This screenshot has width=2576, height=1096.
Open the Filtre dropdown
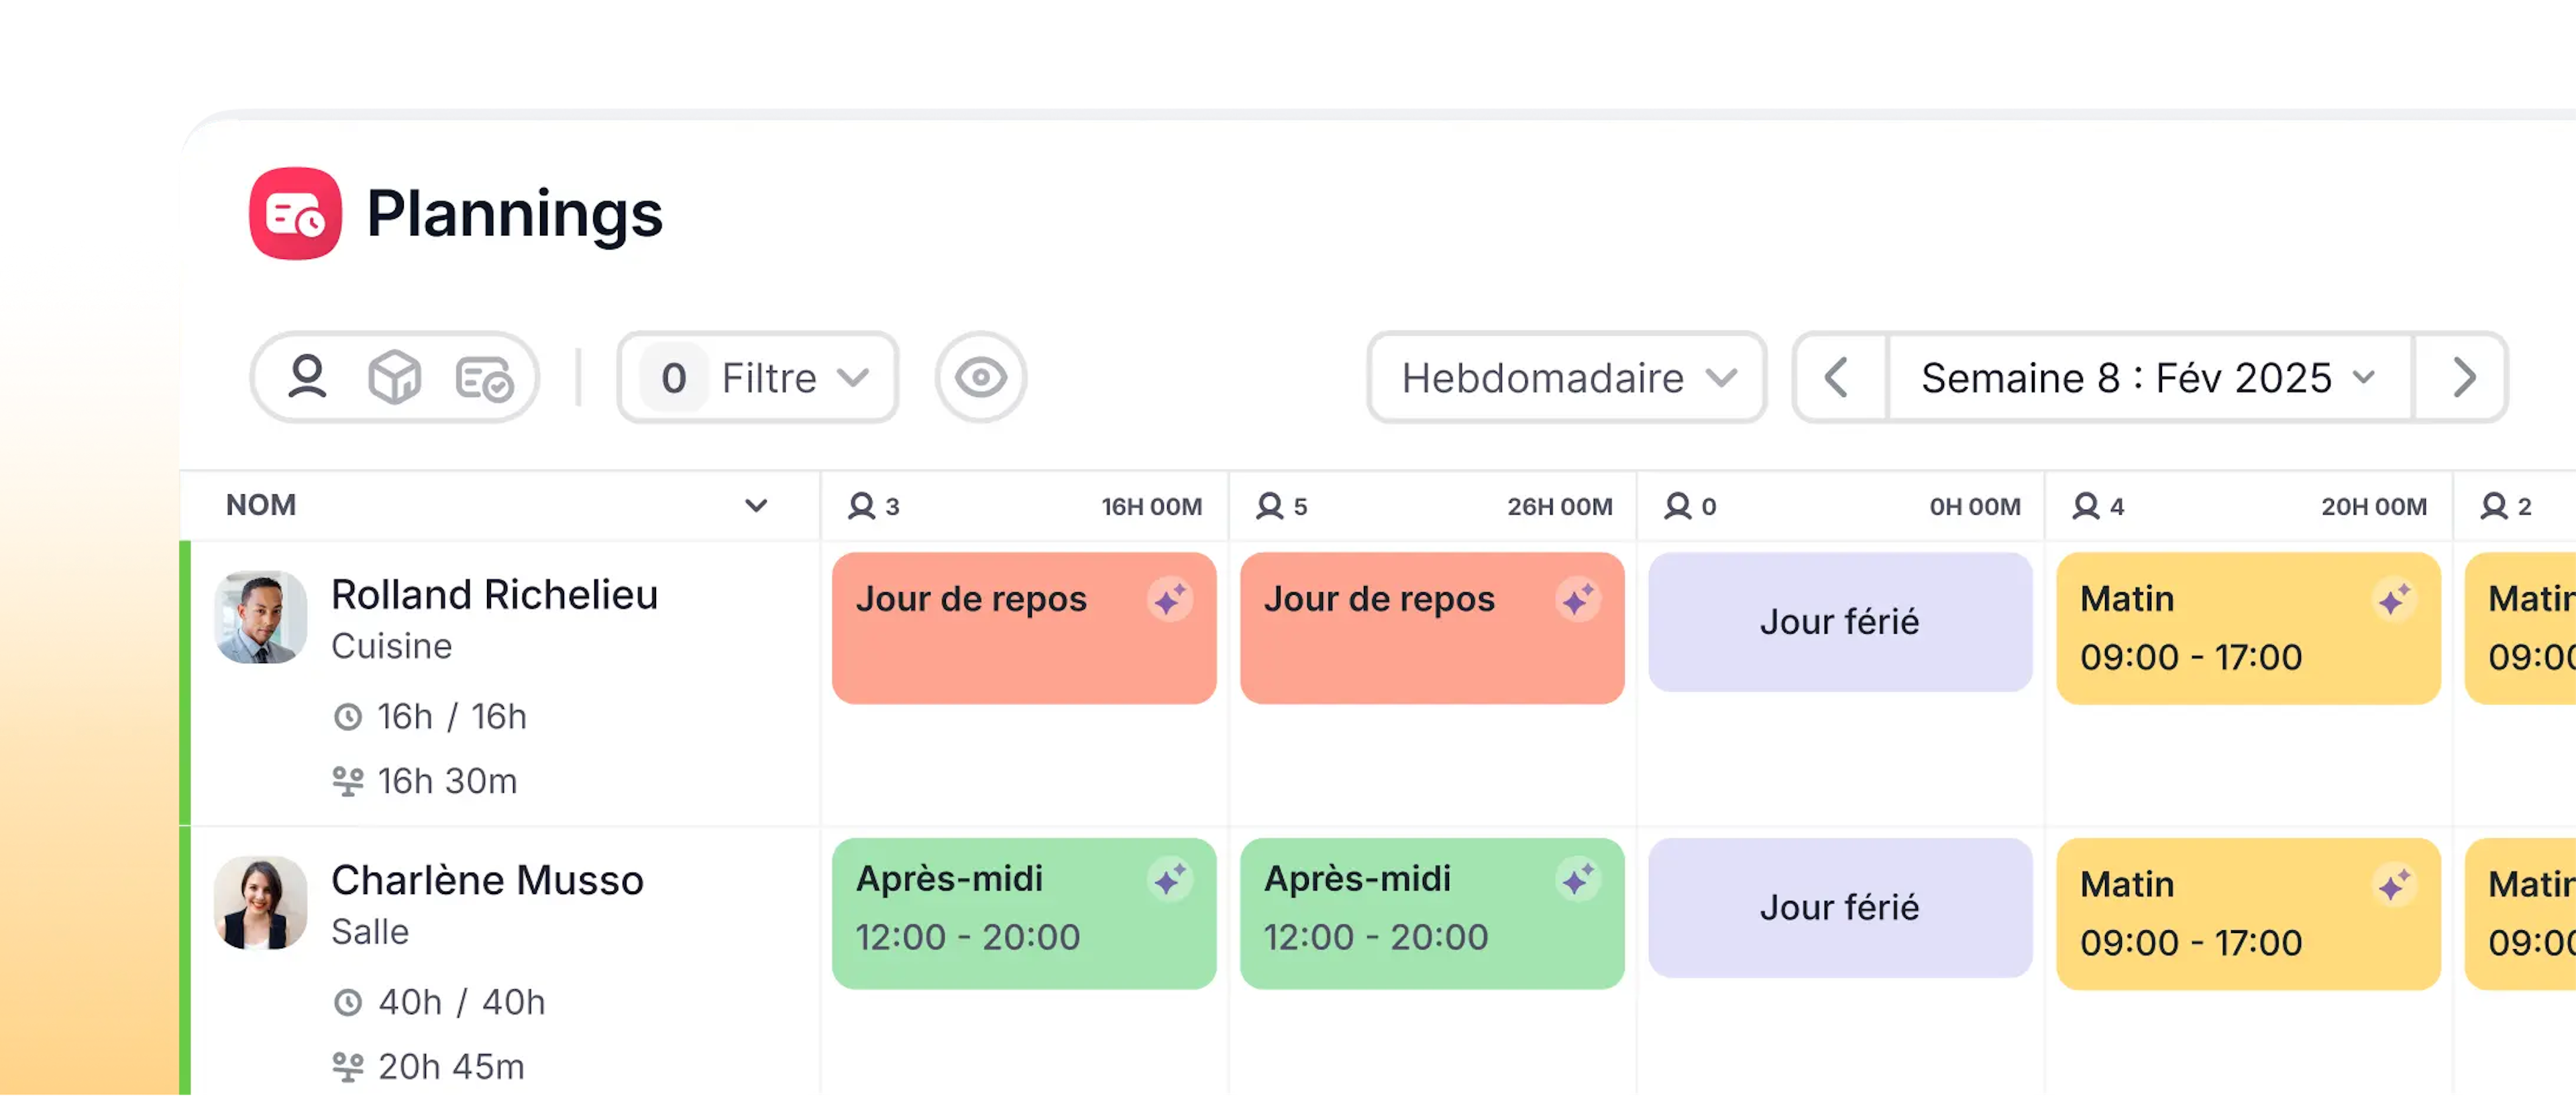point(758,377)
